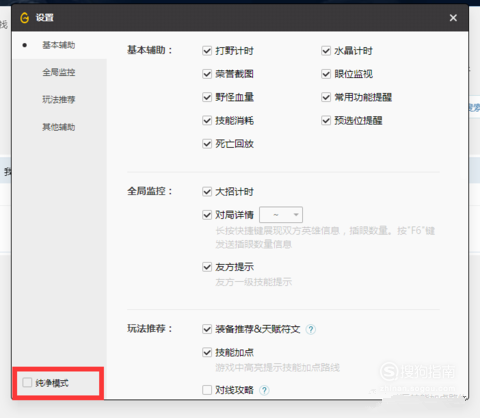Enable the 纯净模式 checkbox
The height and width of the screenshot is (418, 480).
click(27, 382)
